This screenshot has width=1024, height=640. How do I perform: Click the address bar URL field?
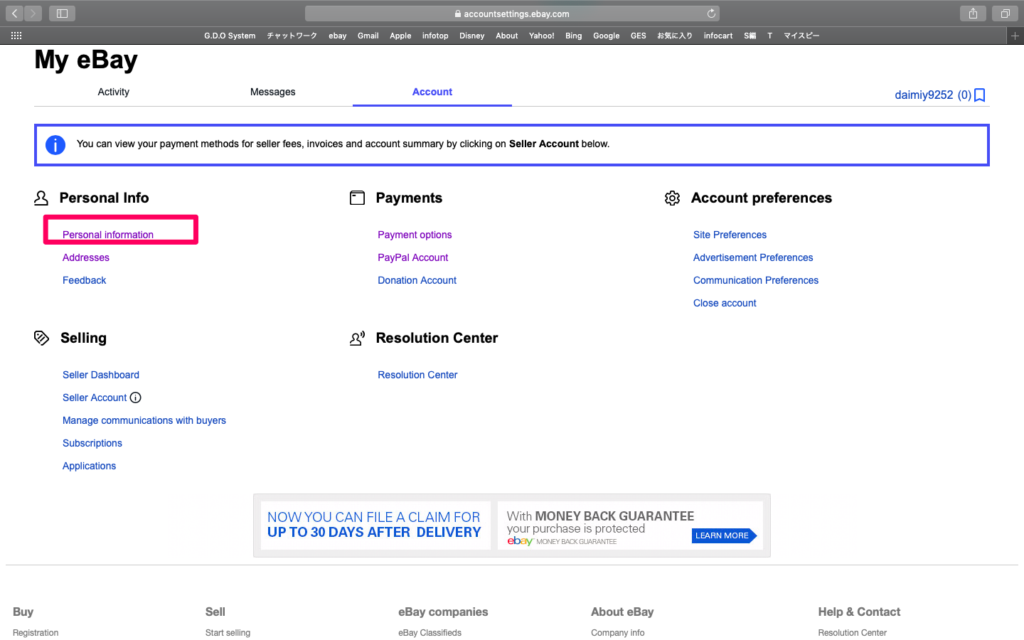[x=511, y=14]
